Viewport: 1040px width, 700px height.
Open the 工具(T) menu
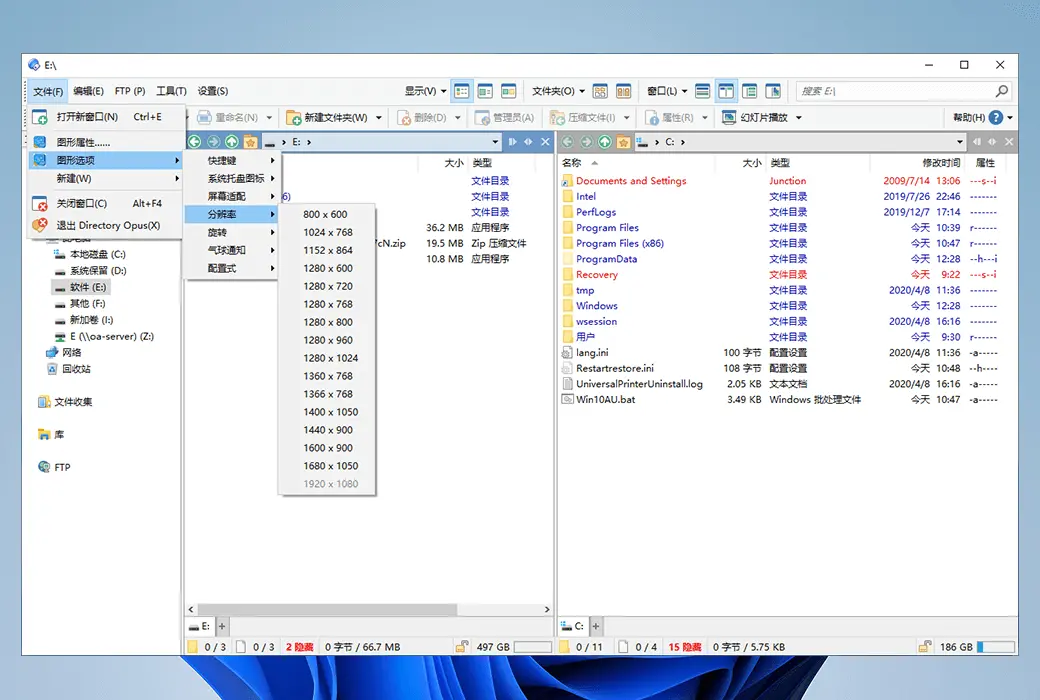[x=172, y=90]
